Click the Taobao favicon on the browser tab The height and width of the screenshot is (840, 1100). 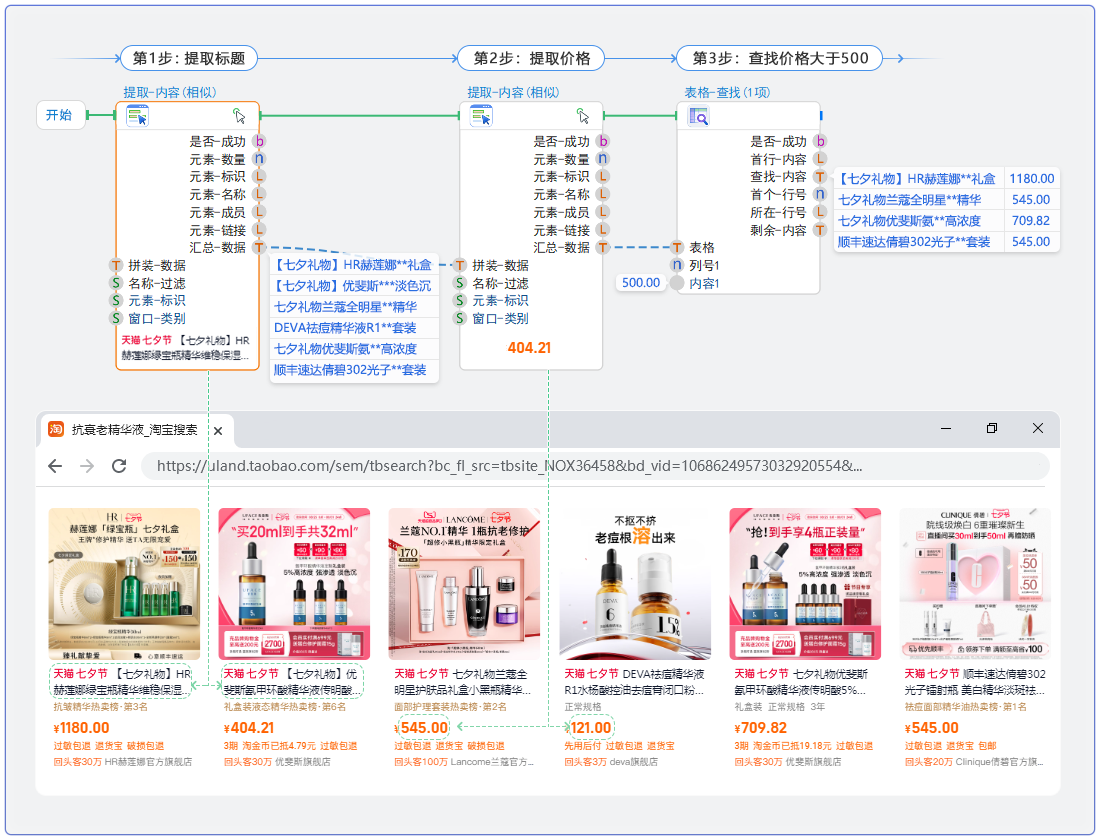pos(56,429)
